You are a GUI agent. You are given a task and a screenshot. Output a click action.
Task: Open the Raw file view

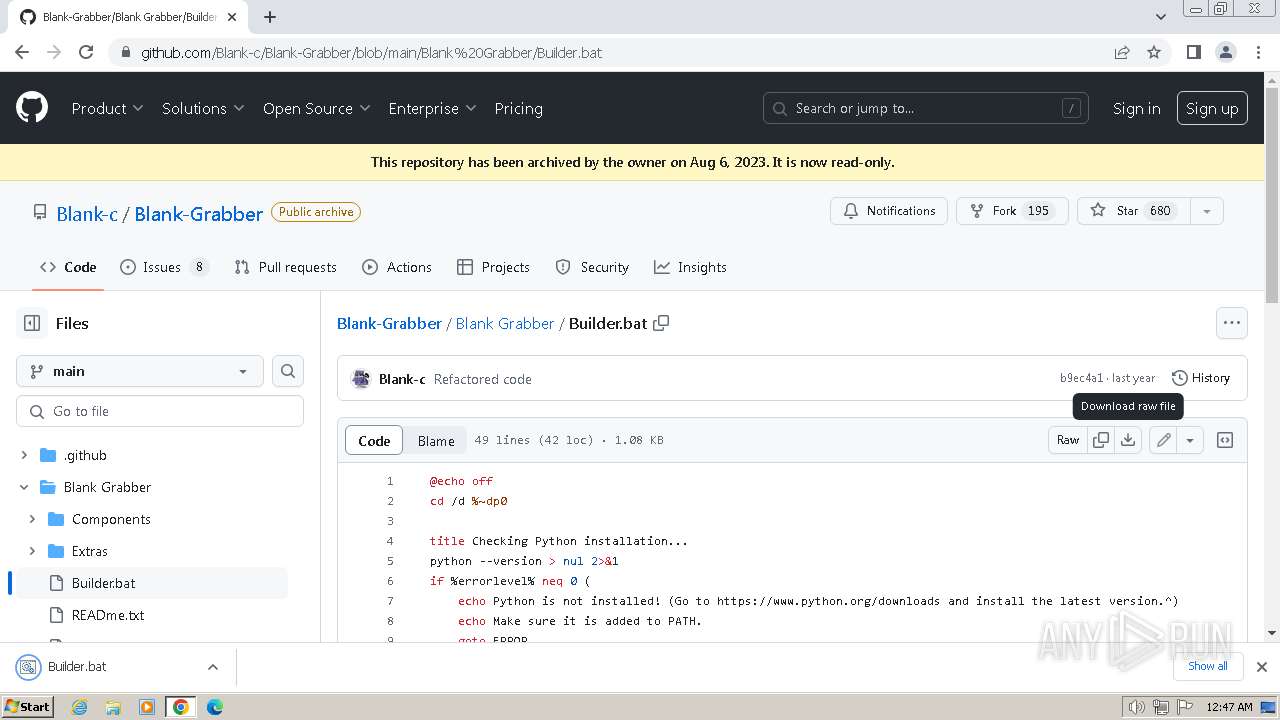(1068, 440)
